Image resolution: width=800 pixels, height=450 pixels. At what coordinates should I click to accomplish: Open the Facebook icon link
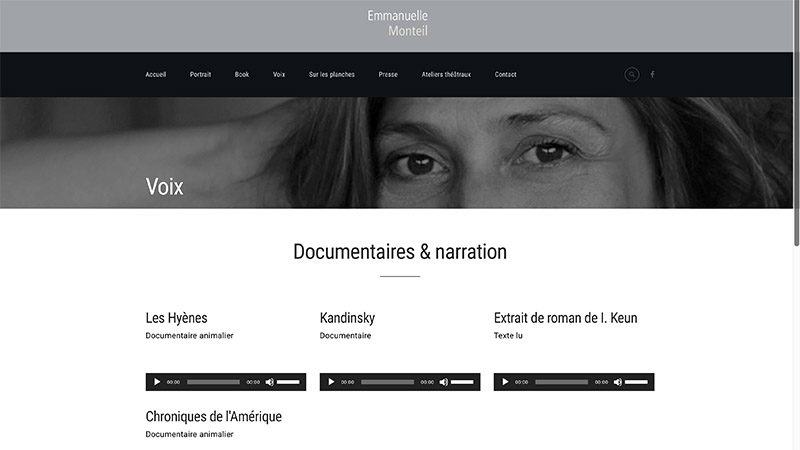(x=652, y=74)
